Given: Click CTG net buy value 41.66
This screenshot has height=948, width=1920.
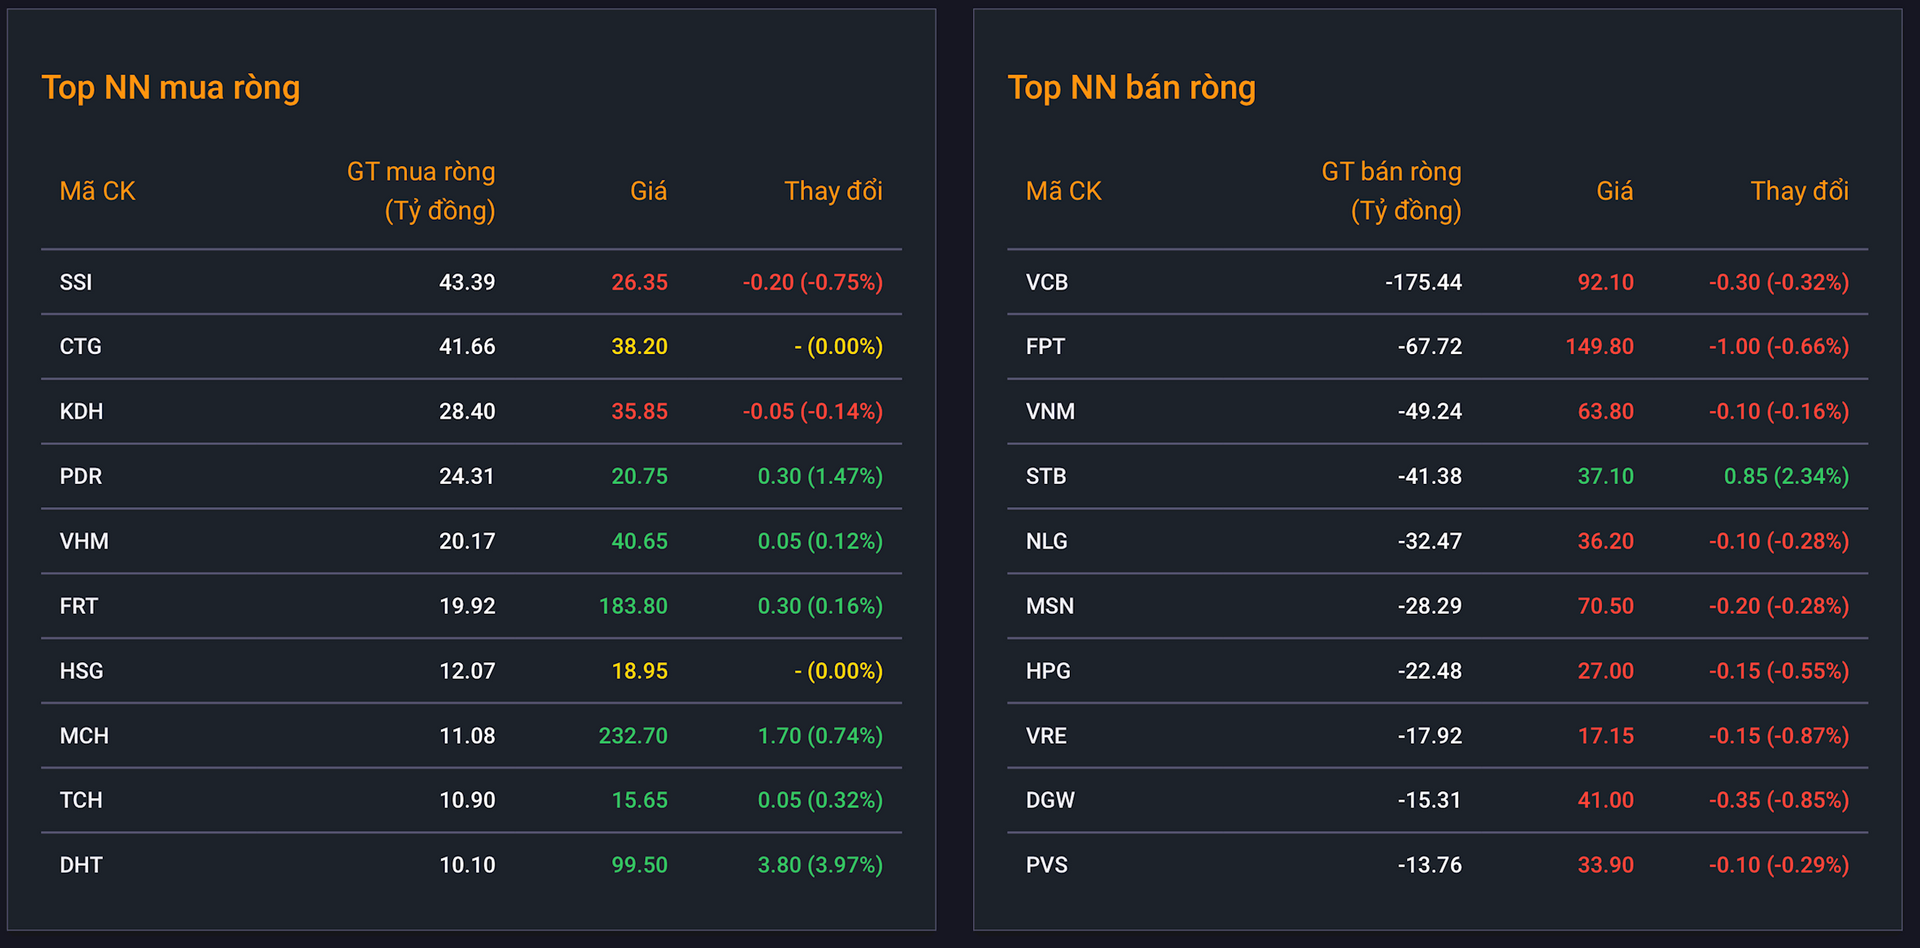Looking at the screenshot, I should coord(467,346).
